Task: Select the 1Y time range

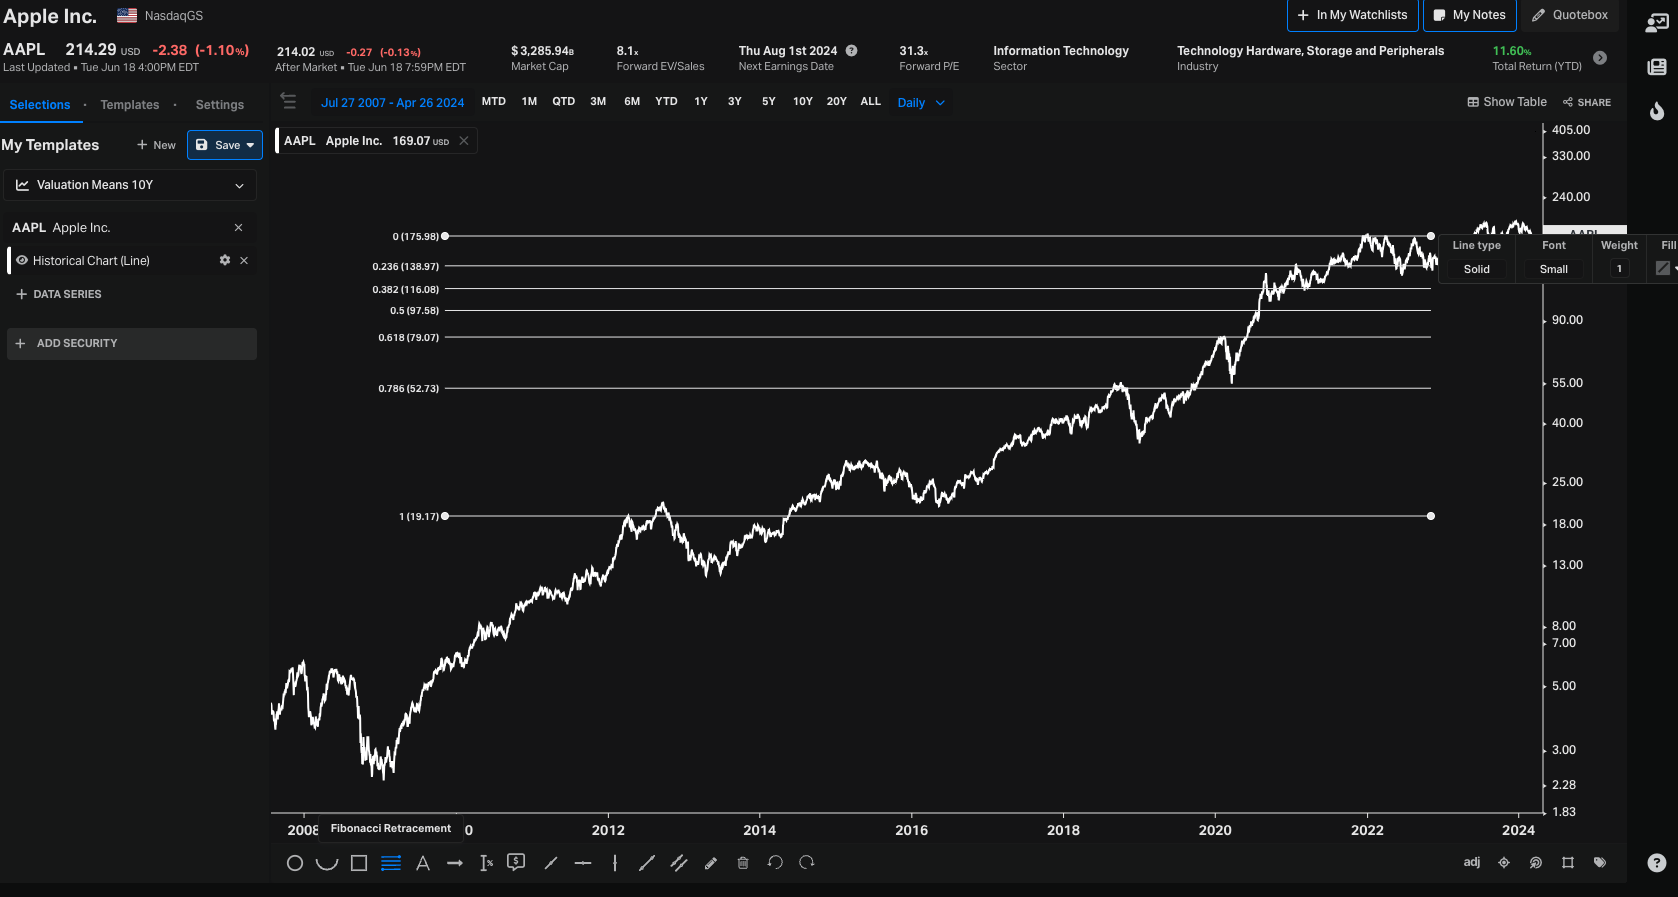Action: point(701,101)
